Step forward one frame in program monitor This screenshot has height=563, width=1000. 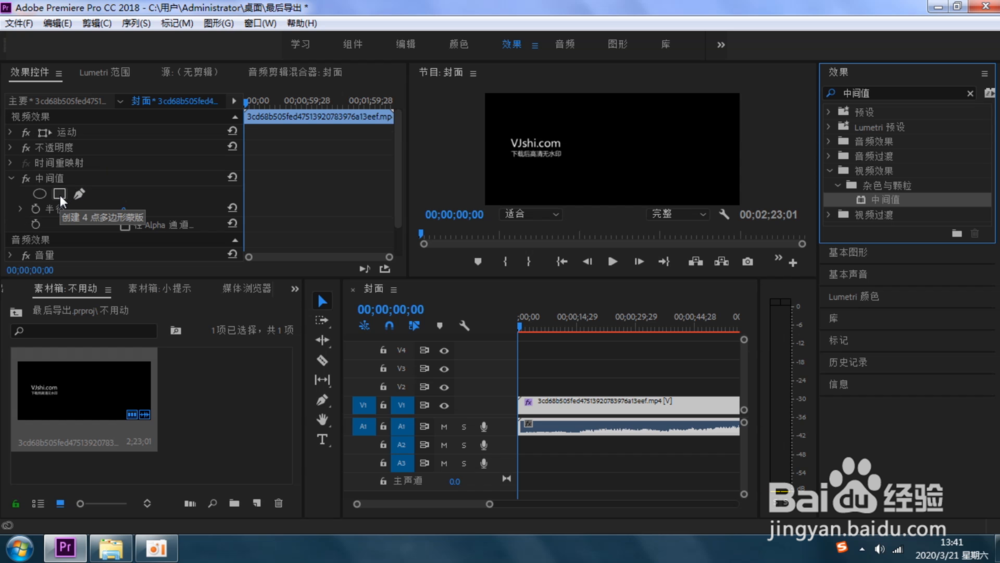click(638, 261)
